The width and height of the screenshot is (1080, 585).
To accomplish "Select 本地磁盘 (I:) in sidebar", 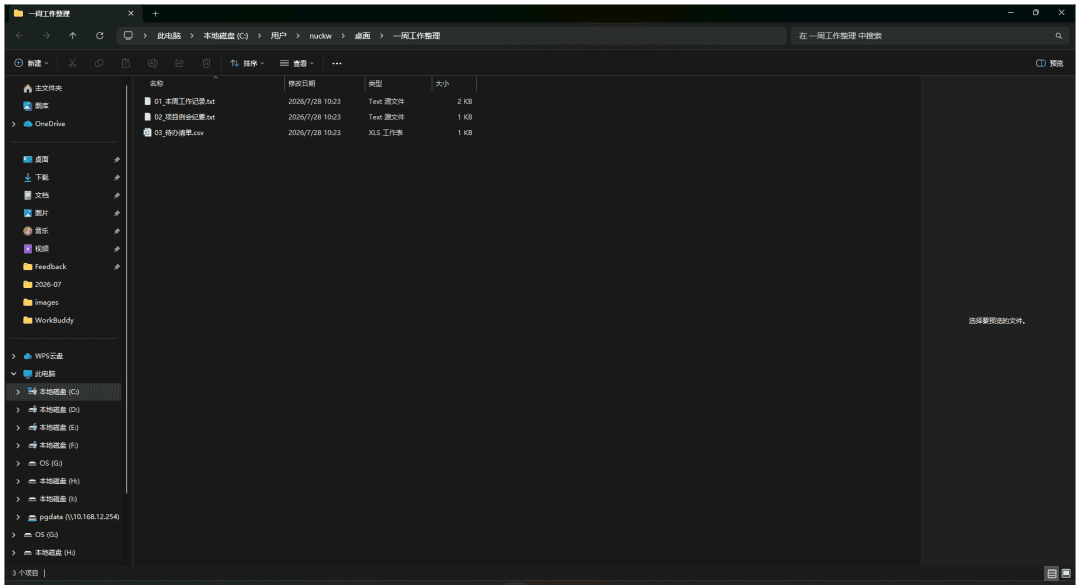I will (x=53, y=499).
